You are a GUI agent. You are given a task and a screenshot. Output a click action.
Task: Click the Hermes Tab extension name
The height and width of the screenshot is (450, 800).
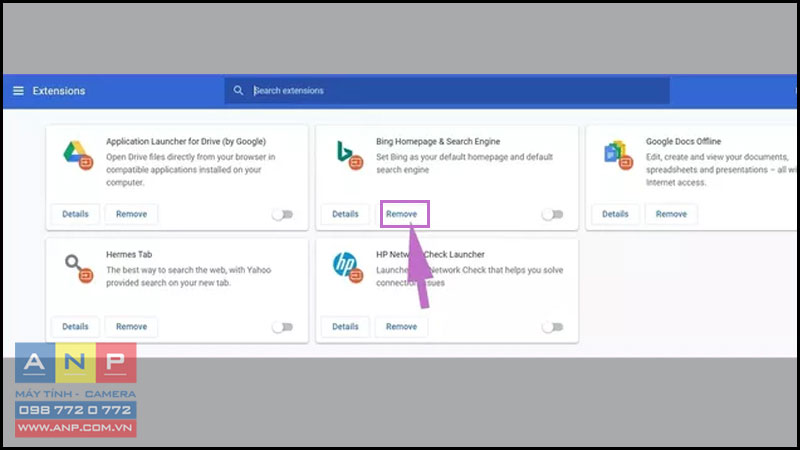pyautogui.click(x=129, y=254)
